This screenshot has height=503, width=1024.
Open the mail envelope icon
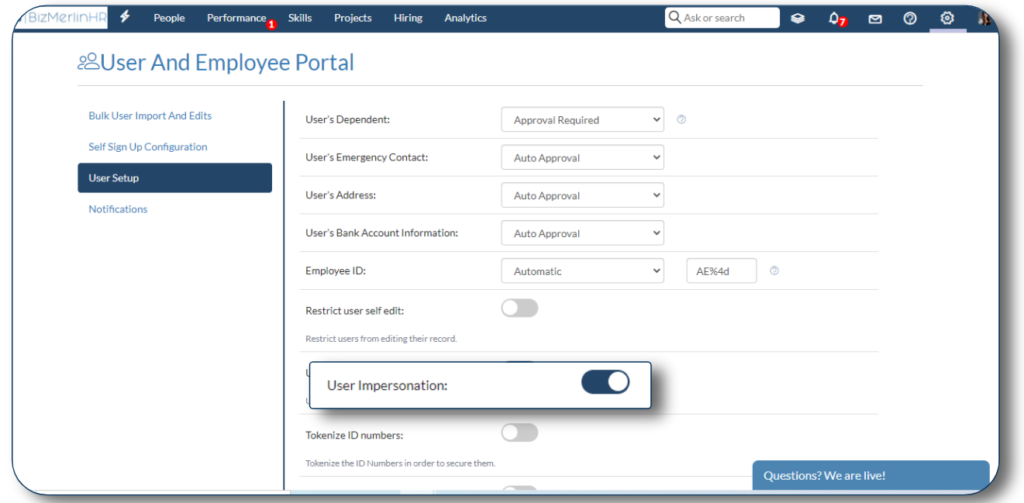(x=874, y=19)
